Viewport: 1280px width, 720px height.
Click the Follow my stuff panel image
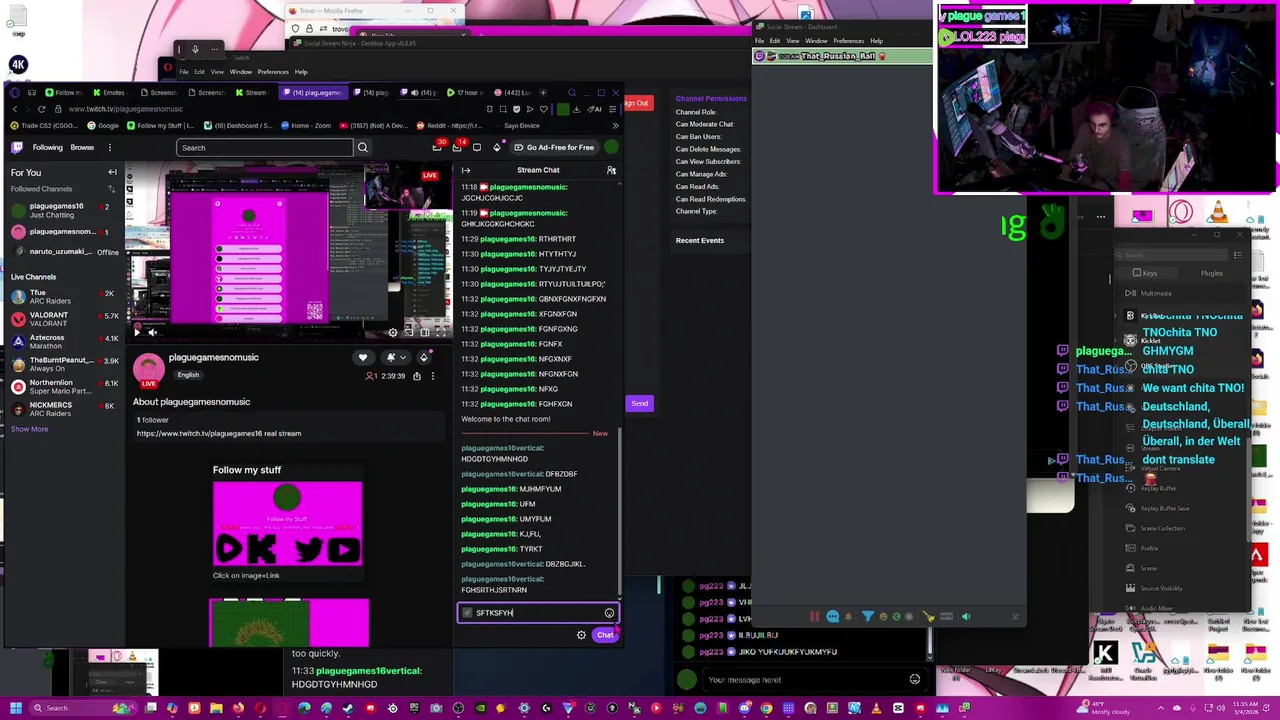click(x=288, y=524)
